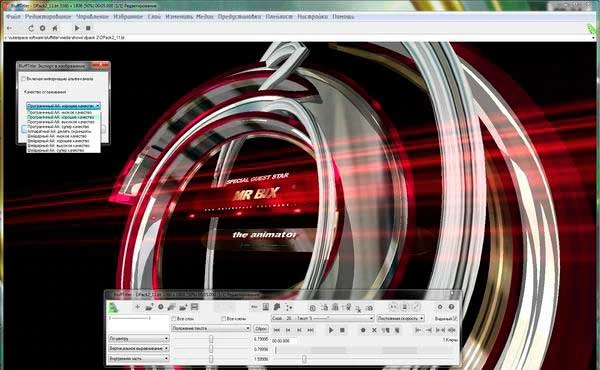Viewport: 600px width, 370px height.
Task: Open the Редактирование menu
Action: 48,16
